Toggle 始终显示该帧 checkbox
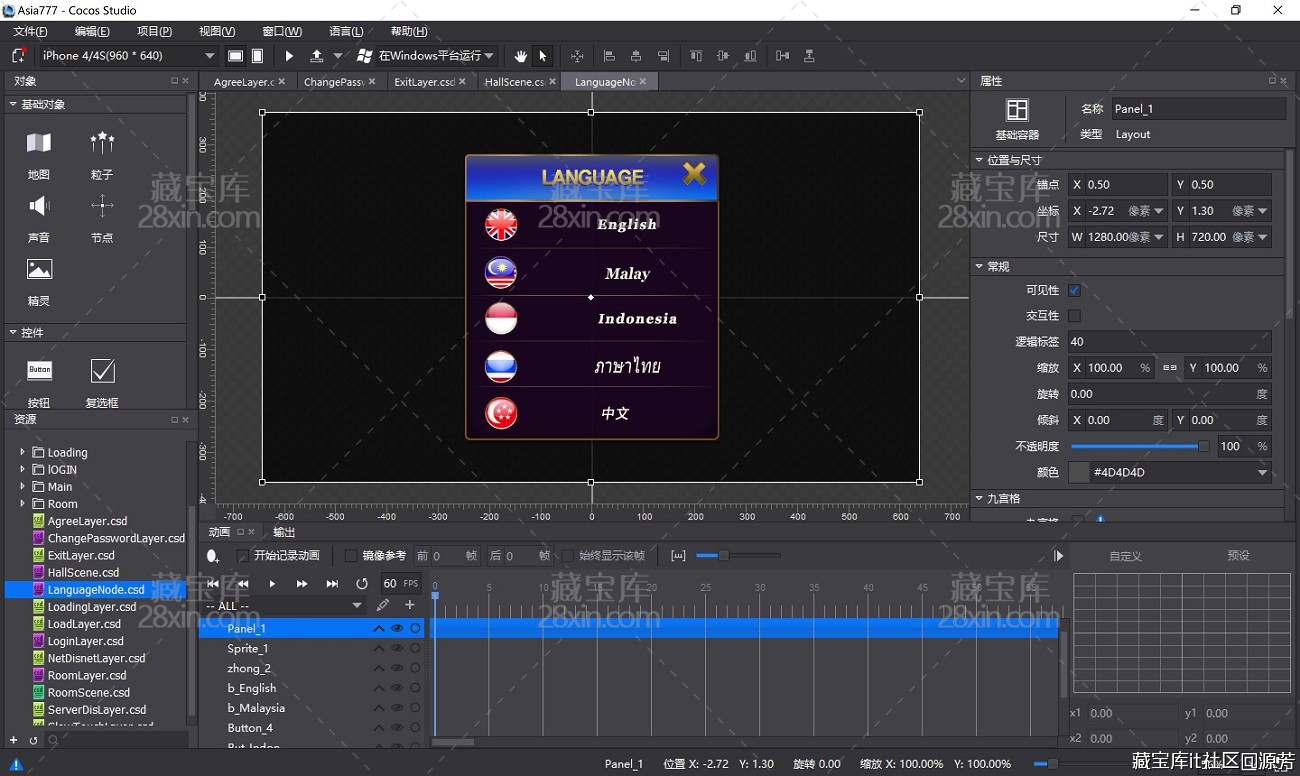Image resolution: width=1300 pixels, height=776 pixels. tap(568, 555)
